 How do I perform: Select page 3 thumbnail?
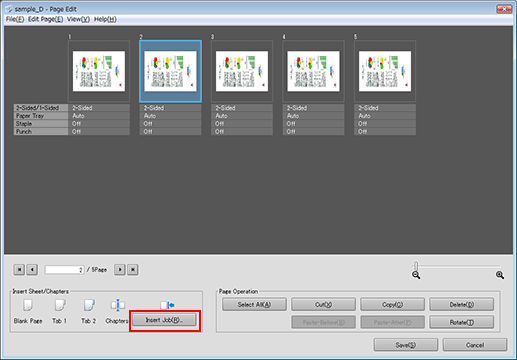(242, 71)
